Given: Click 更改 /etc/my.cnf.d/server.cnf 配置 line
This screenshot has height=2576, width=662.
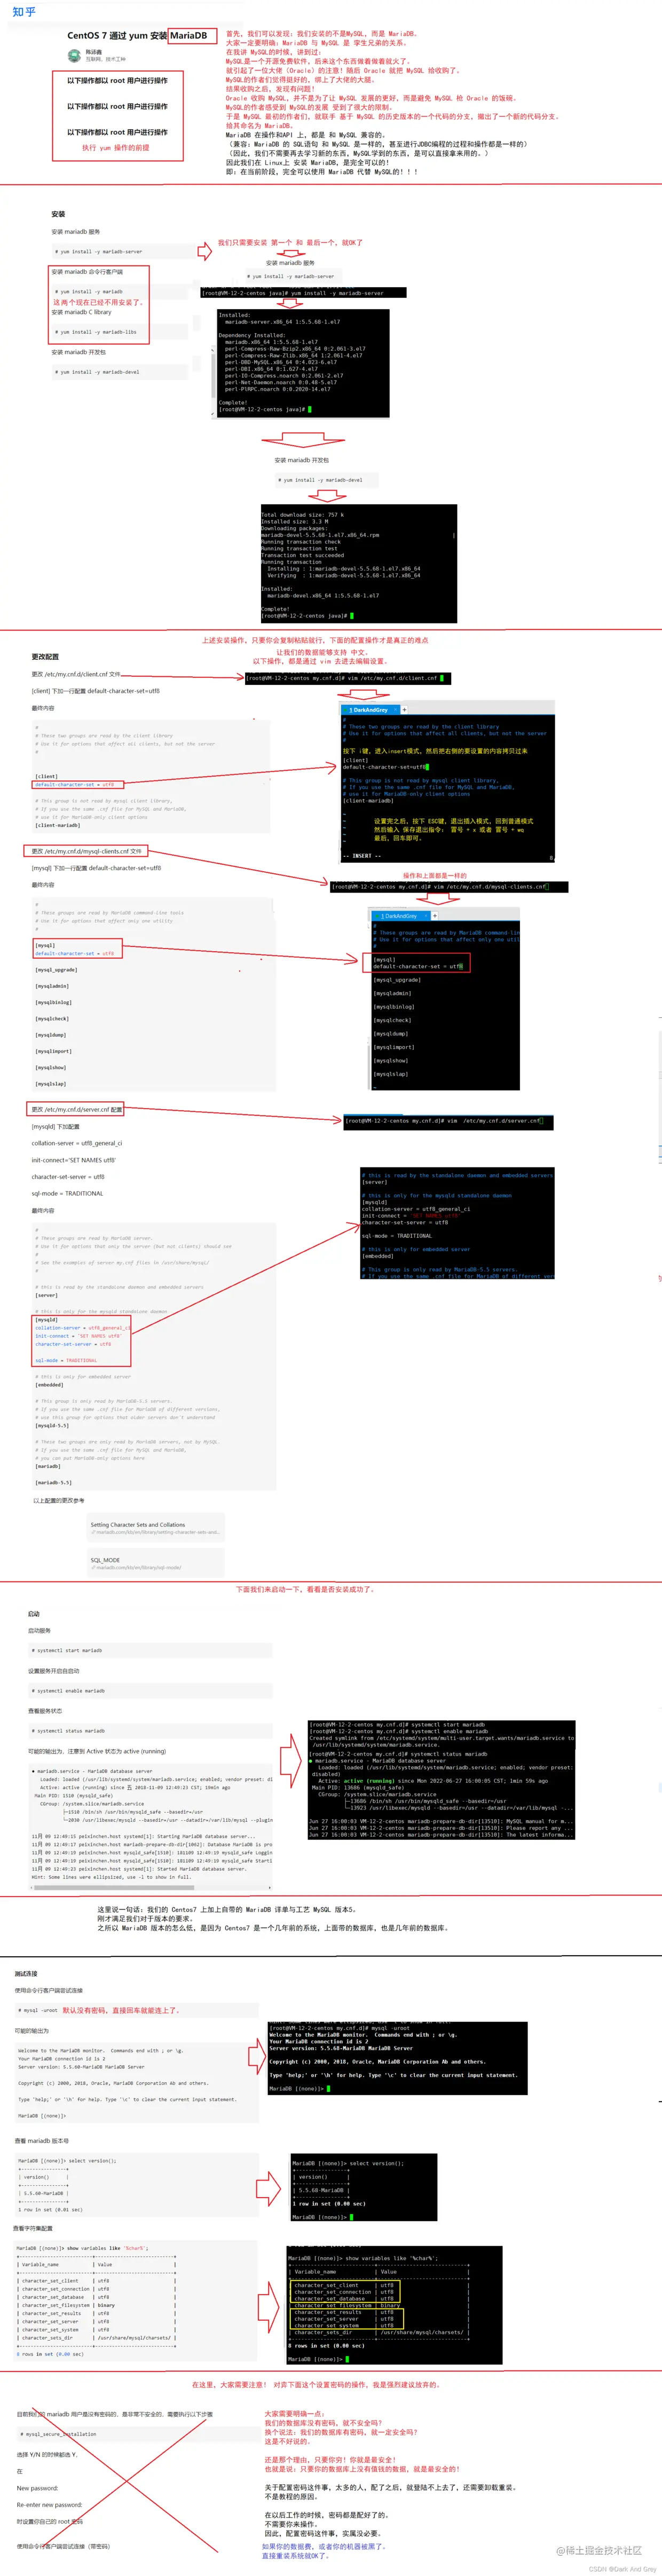Looking at the screenshot, I should pyautogui.click(x=76, y=1109).
